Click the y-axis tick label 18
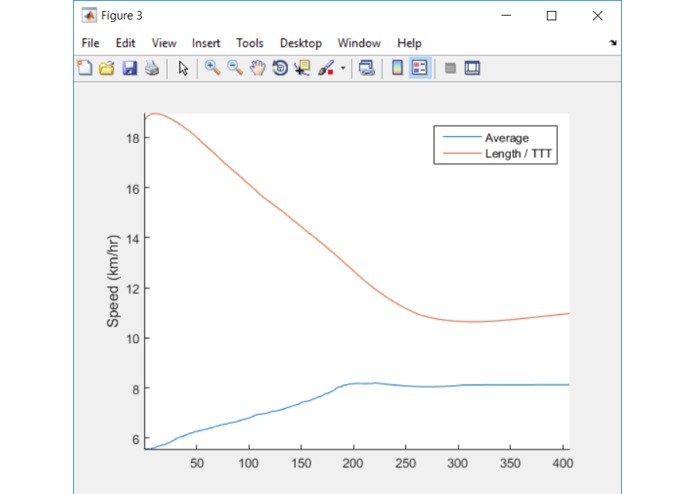Image resolution: width=695 pixels, height=494 pixels. click(133, 138)
